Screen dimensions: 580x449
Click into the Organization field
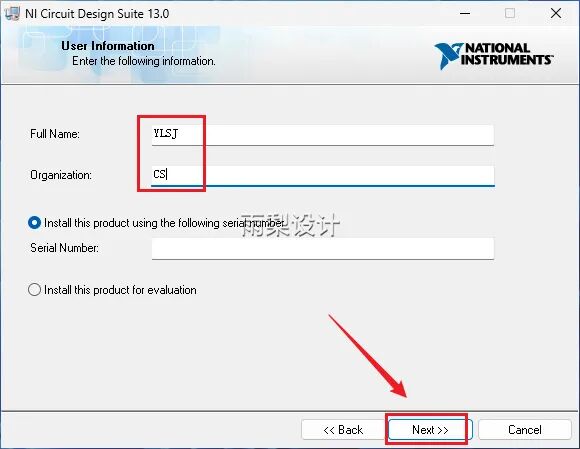tap(323, 175)
